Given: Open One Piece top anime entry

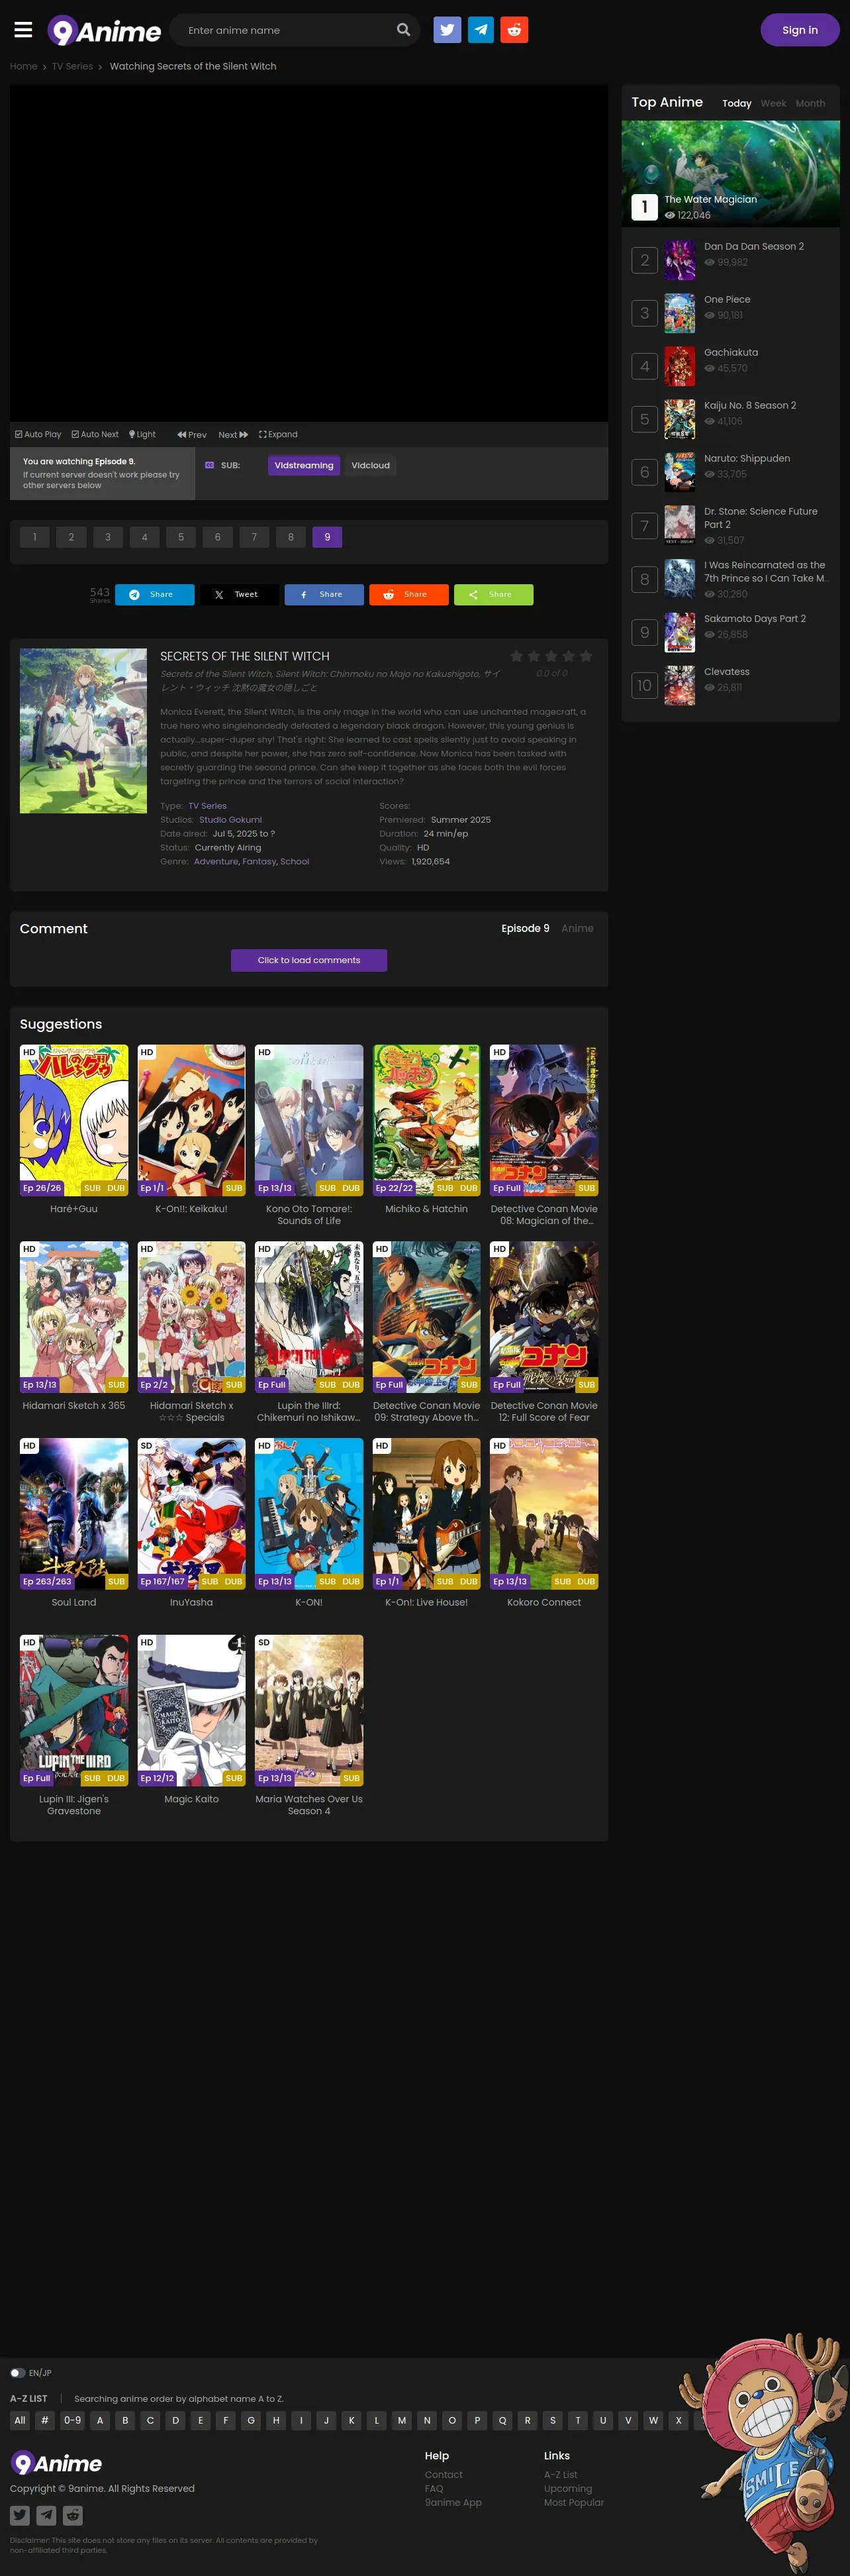Looking at the screenshot, I should point(726,299).
